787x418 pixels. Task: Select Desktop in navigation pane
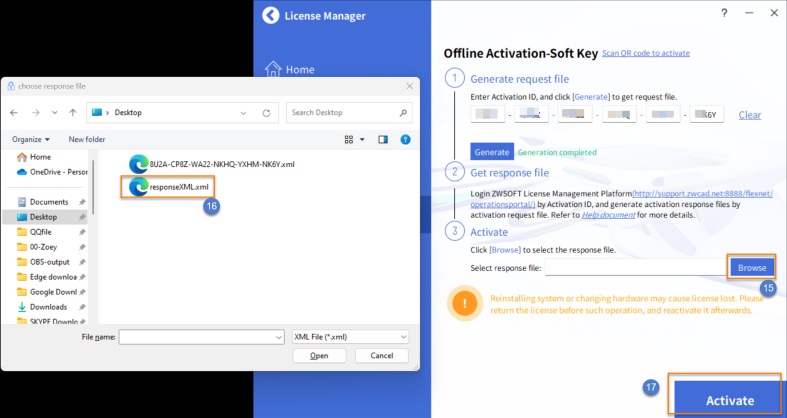click(x=45, y=217)
